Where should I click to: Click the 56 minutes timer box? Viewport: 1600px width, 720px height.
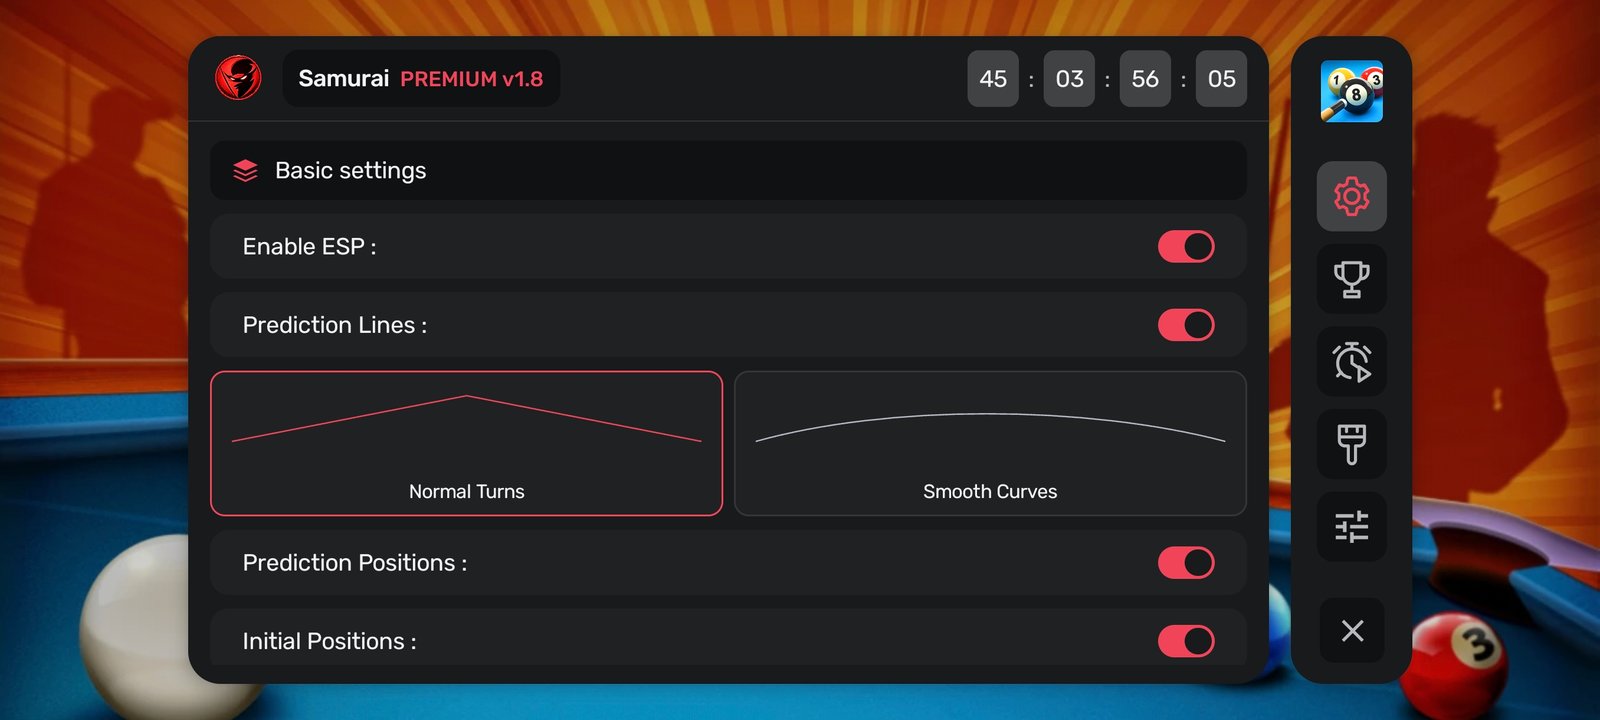click(x=1145, y=78)
